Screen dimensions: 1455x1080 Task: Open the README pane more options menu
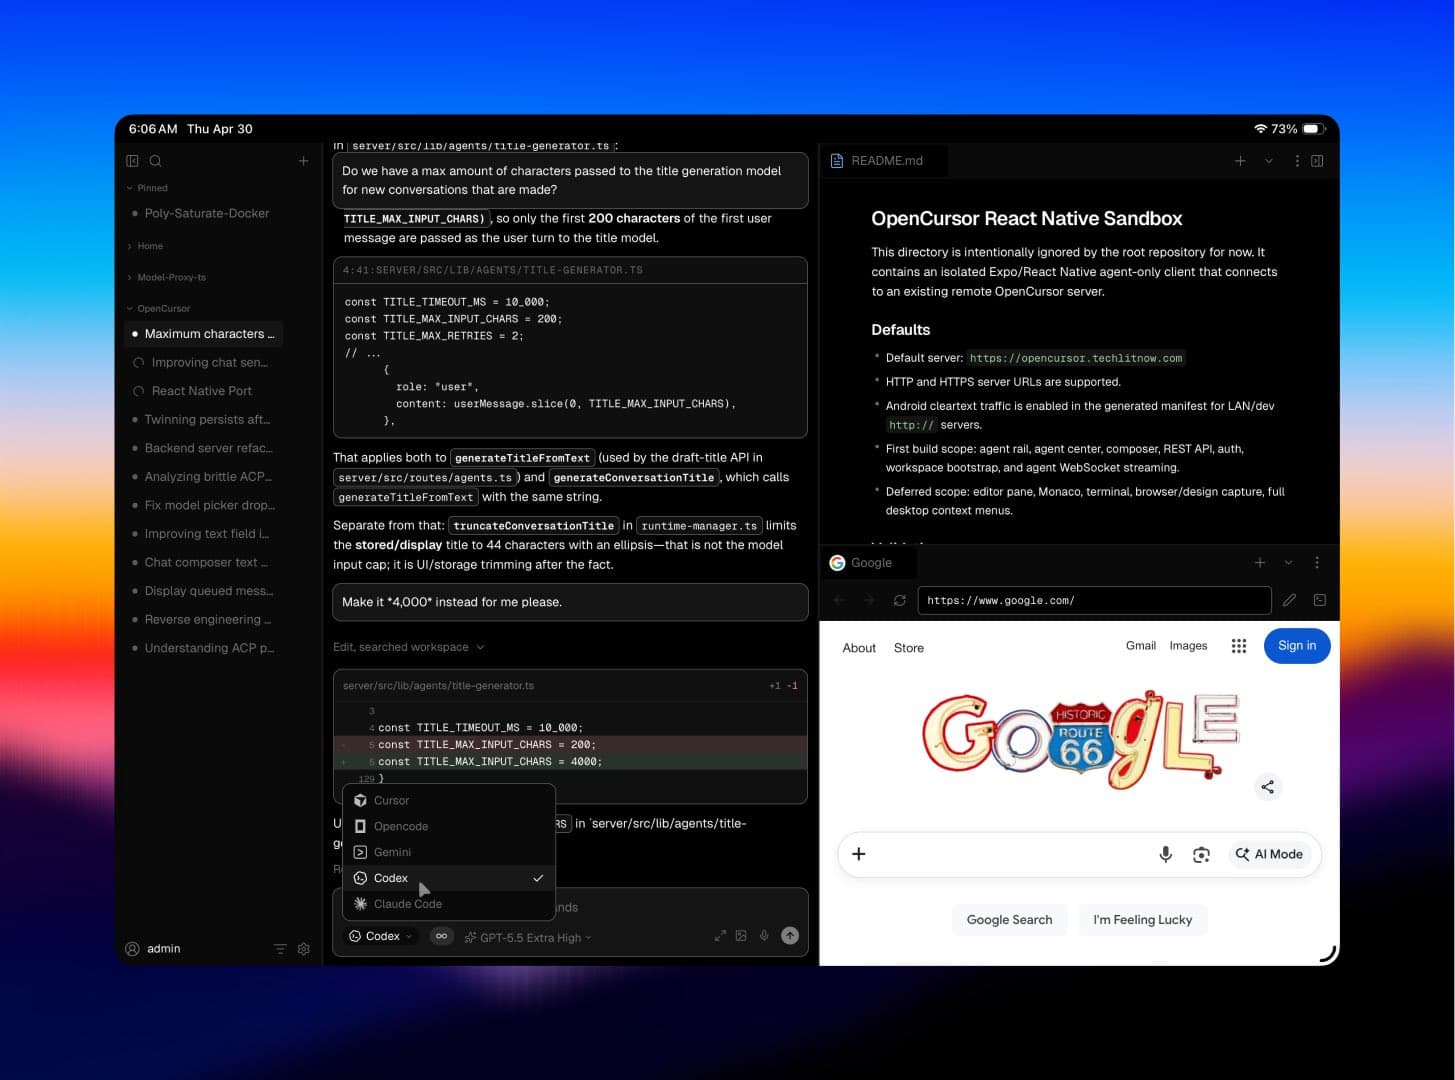[1297, 161]
